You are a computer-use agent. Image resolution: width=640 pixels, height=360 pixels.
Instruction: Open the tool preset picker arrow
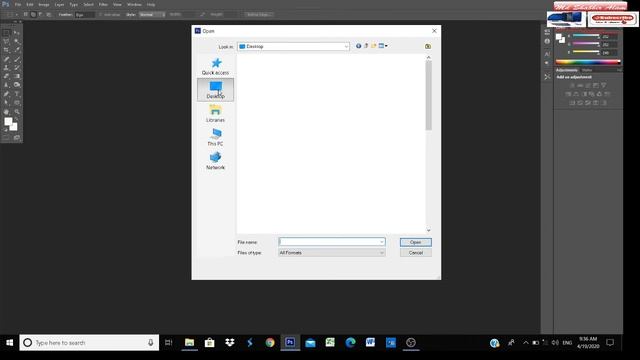[16, 15]
